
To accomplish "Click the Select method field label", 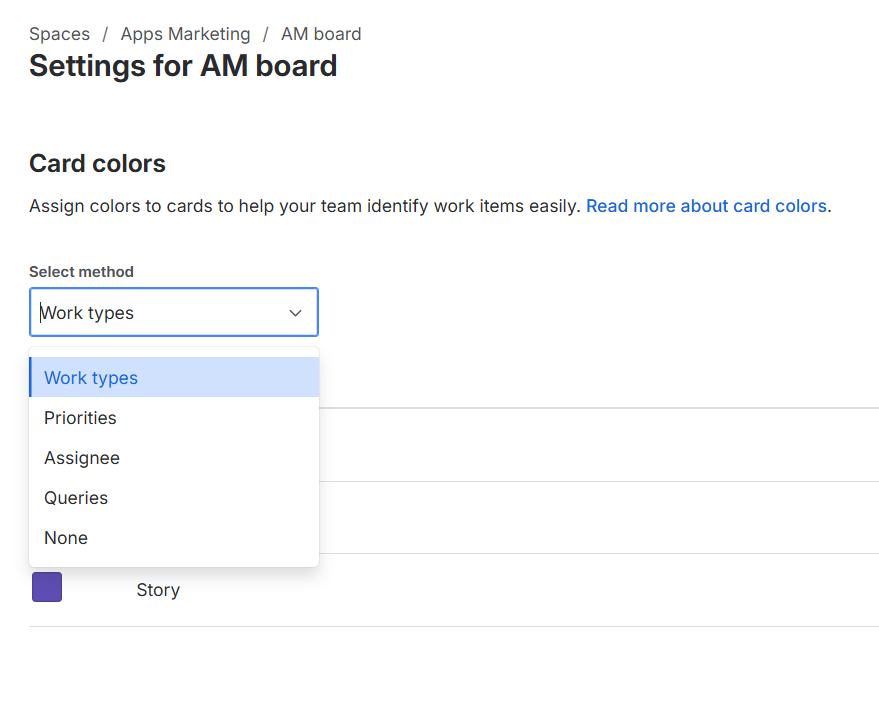I will (81, 272).
